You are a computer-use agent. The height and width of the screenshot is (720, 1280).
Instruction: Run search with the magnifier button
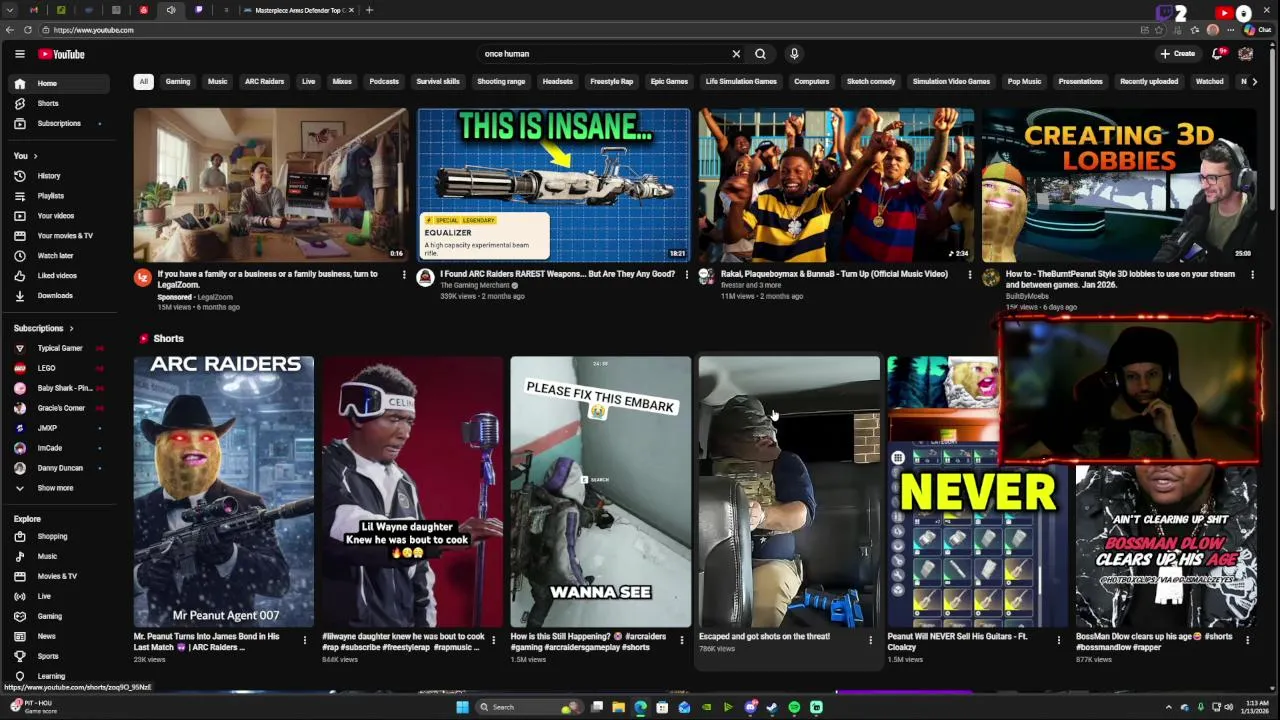[x=761, y=54]
